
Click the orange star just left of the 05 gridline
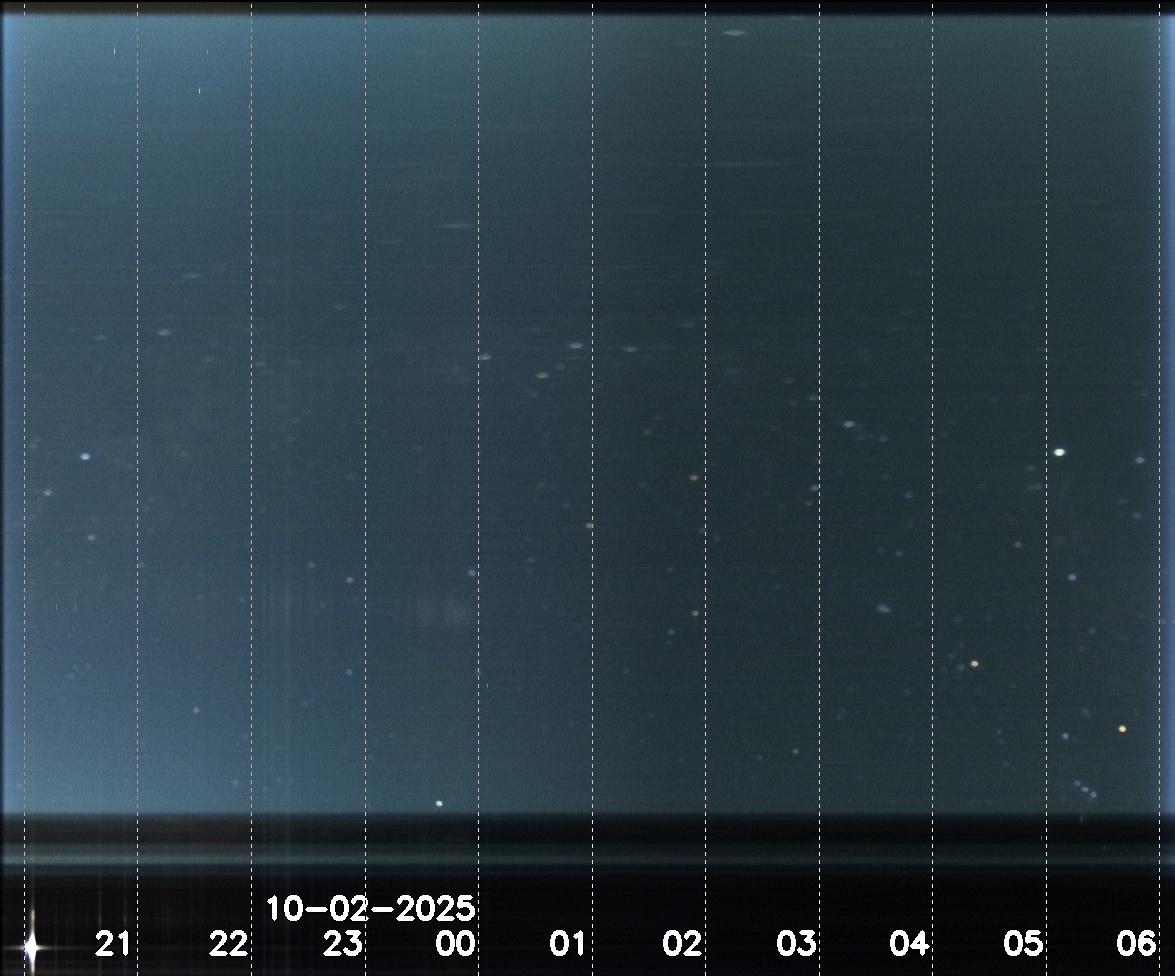(x=974, y=664)
